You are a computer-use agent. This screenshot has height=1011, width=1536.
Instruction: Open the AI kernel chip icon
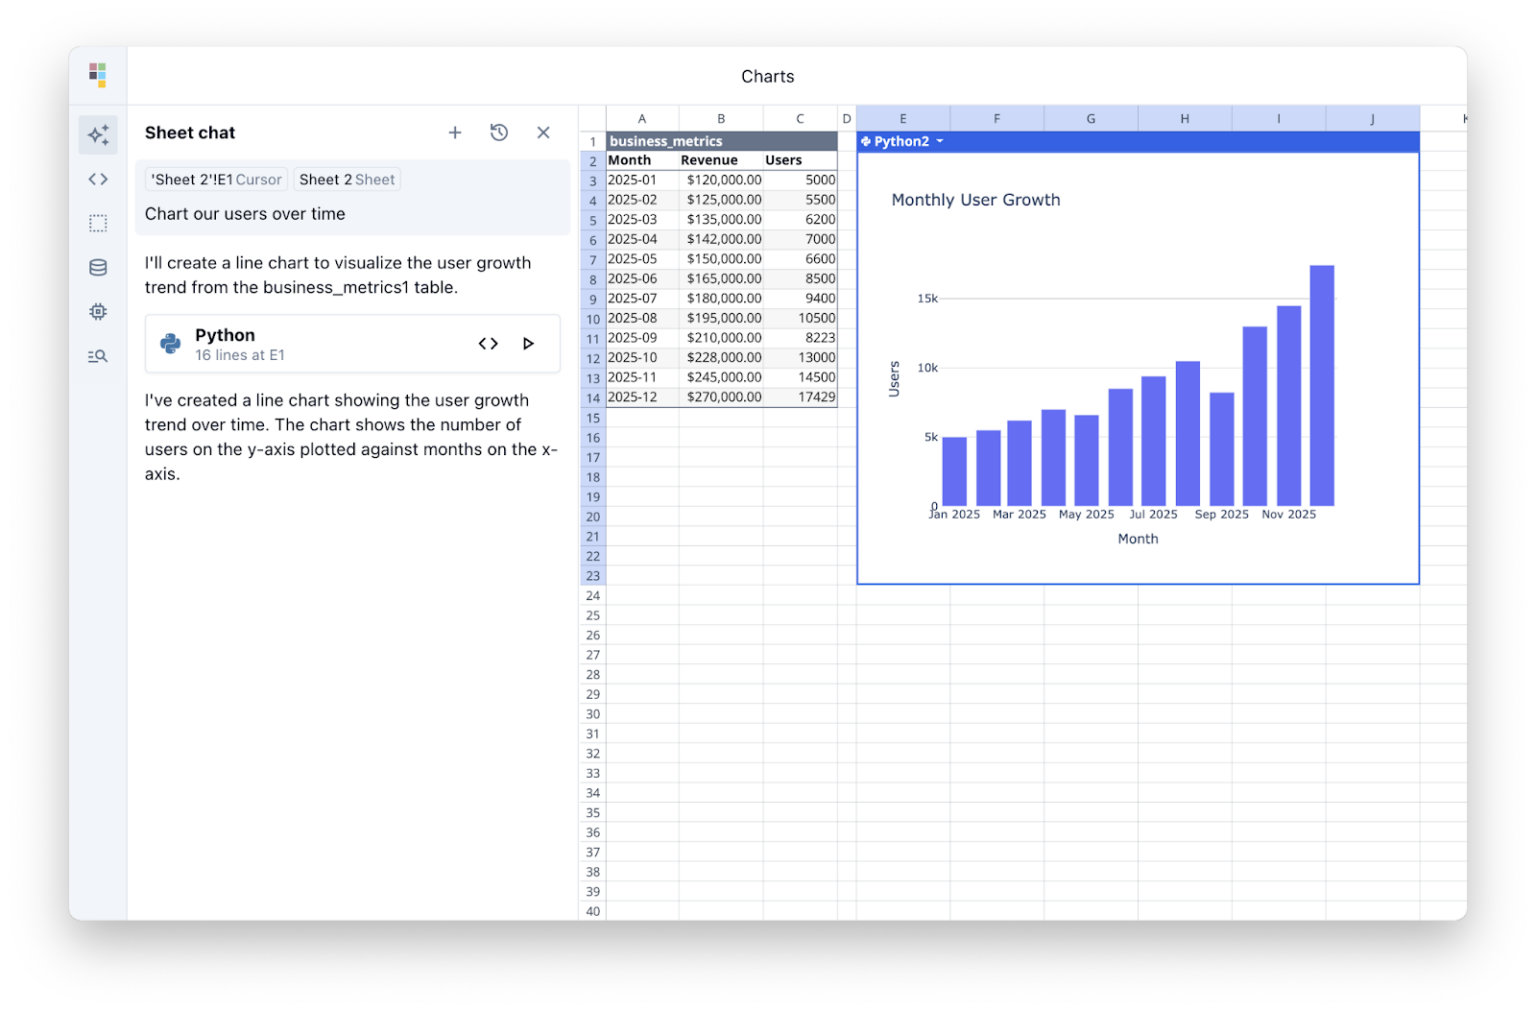(97, 311)
